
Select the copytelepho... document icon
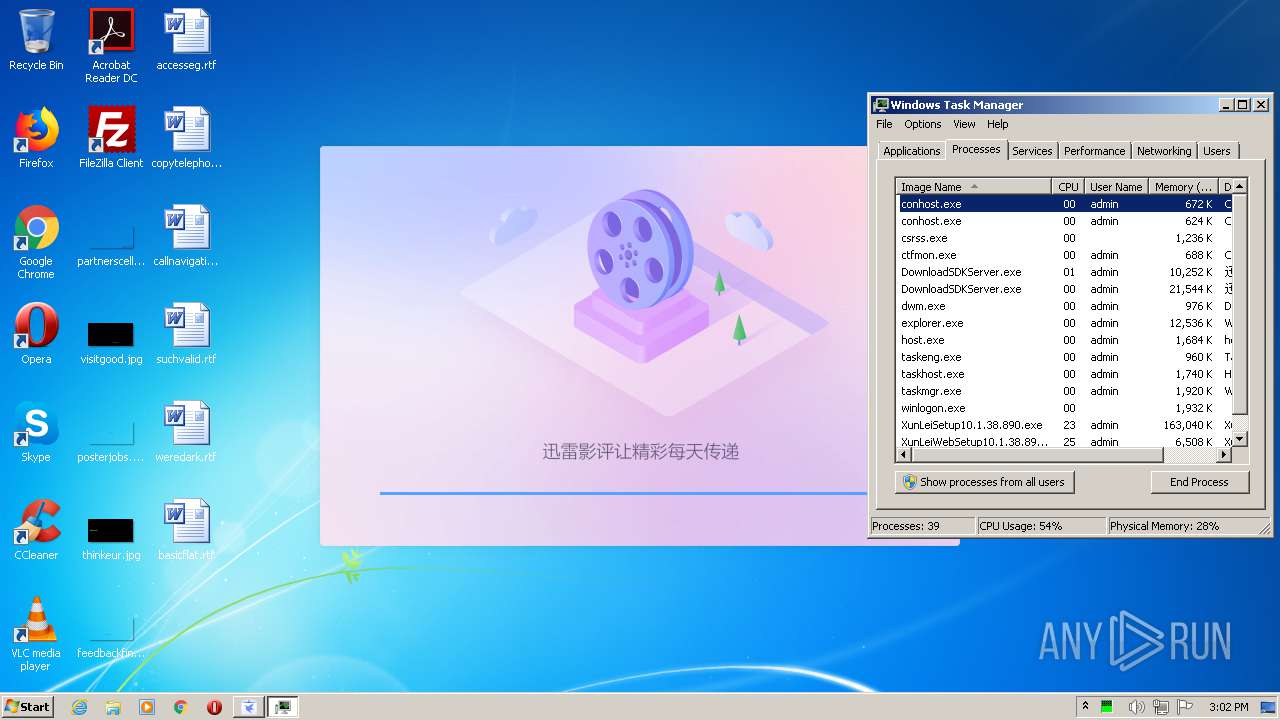[x=186, y=138]
